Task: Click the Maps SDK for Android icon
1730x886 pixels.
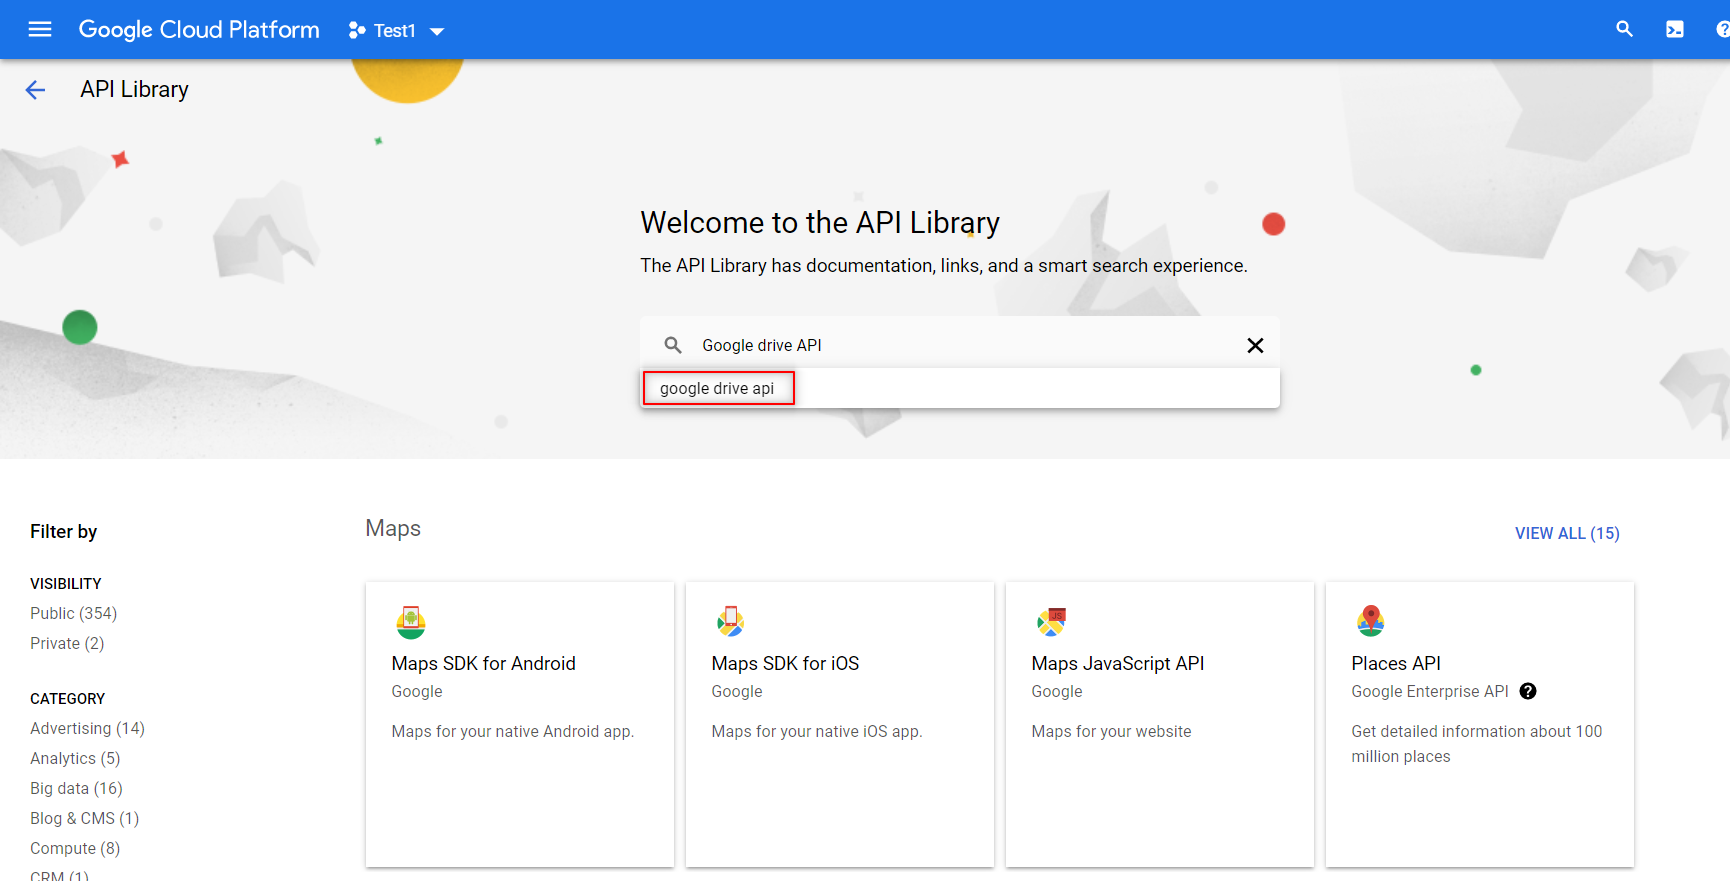Action: coord(411,622)
